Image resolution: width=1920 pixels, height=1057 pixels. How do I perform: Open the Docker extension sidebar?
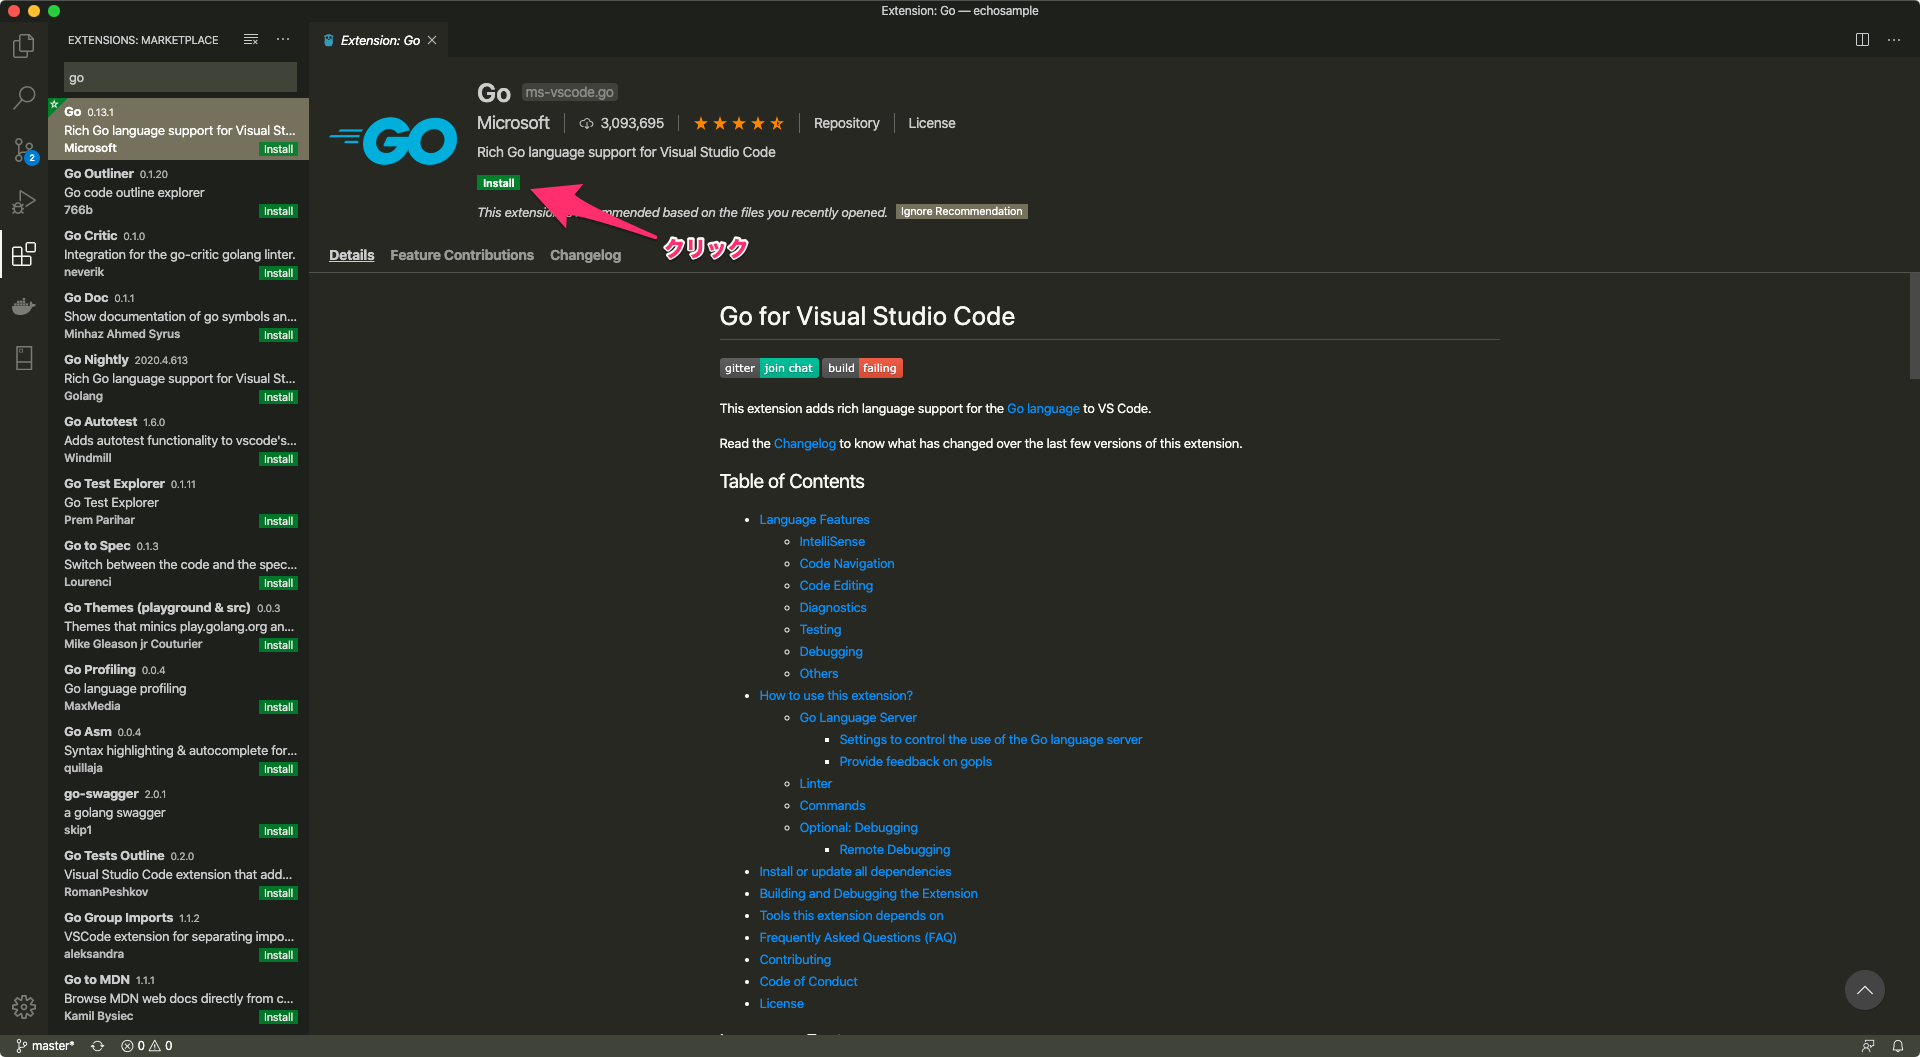23,306
